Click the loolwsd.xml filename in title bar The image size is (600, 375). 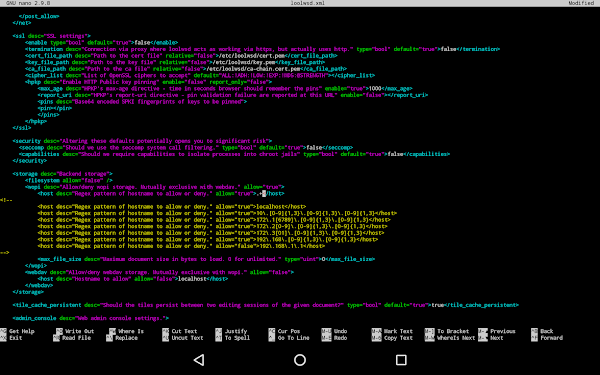point(308,3)
